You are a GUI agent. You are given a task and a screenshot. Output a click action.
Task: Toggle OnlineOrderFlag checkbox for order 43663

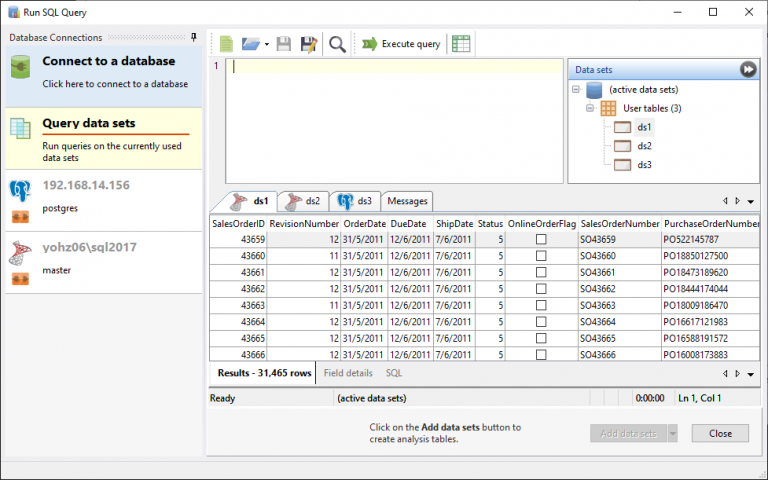click(x=541, y=305)
